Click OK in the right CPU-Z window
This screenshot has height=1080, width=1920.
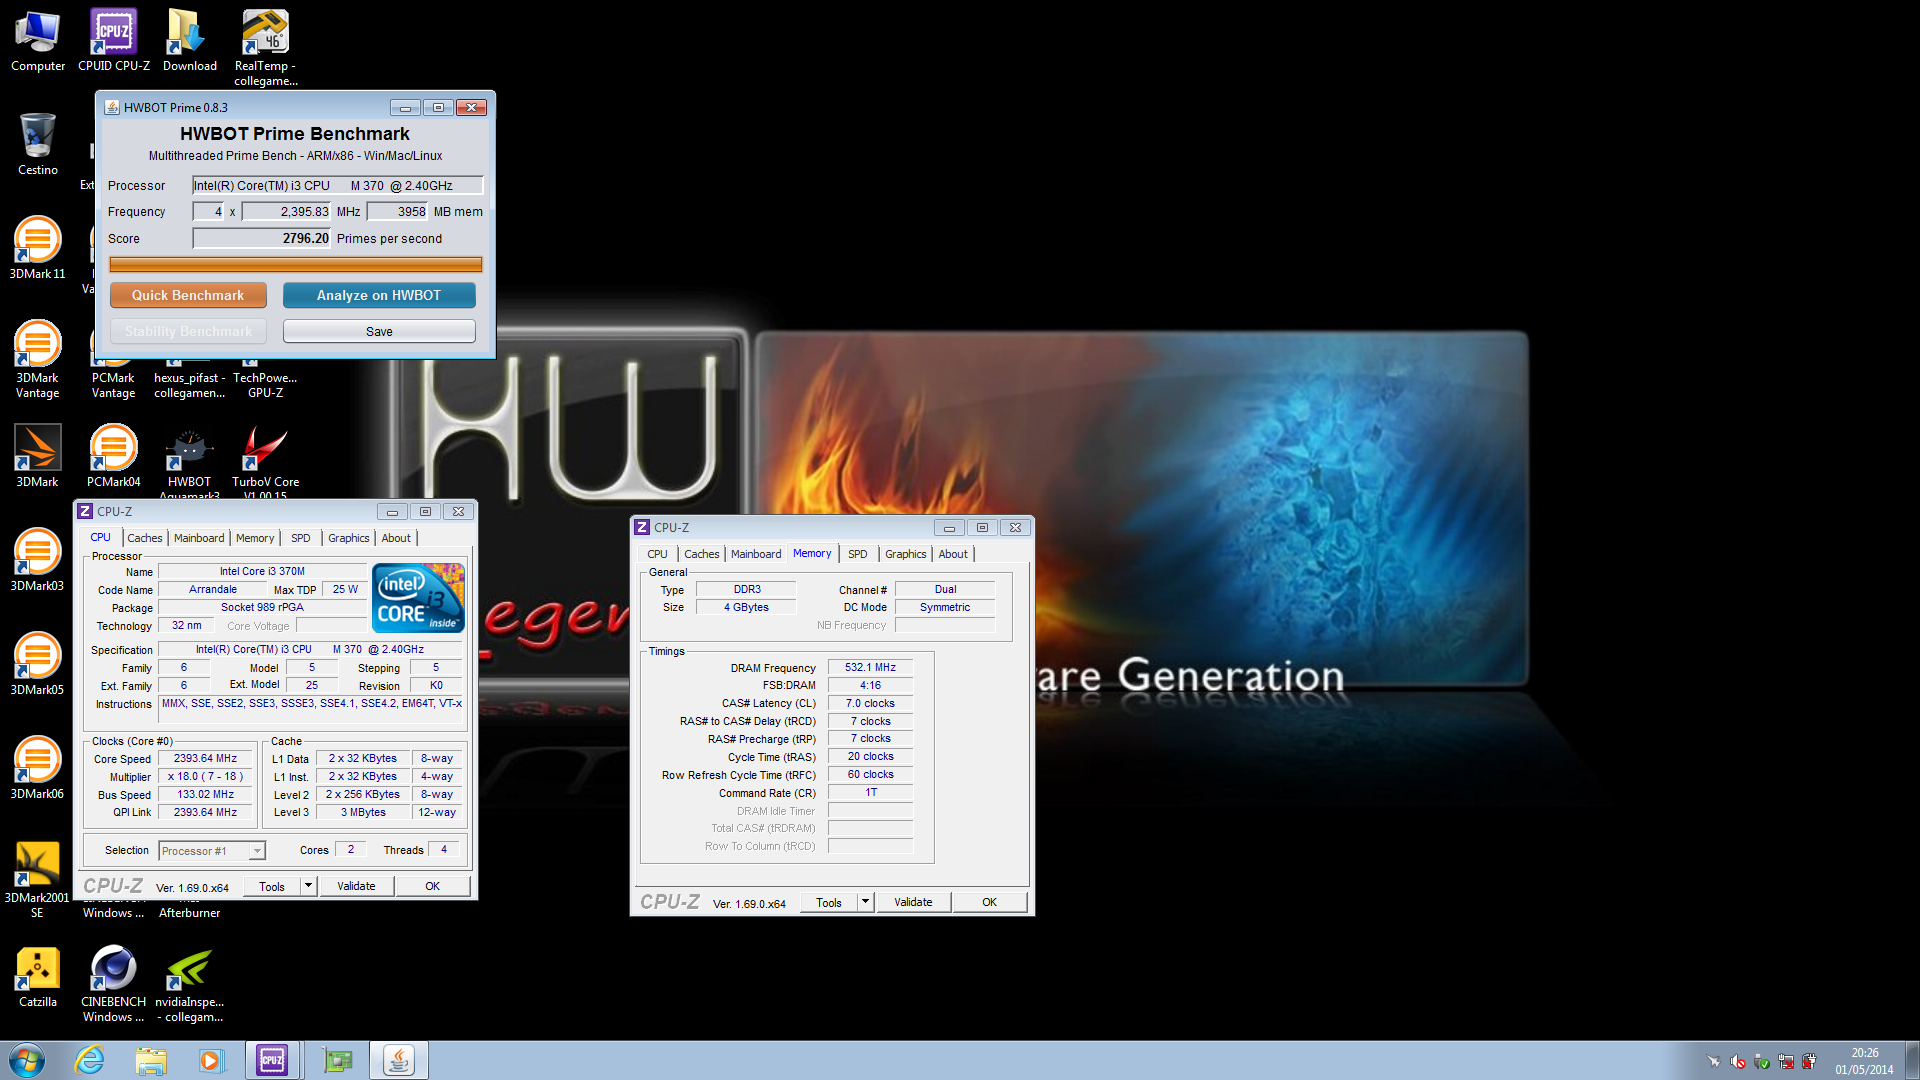990,902
